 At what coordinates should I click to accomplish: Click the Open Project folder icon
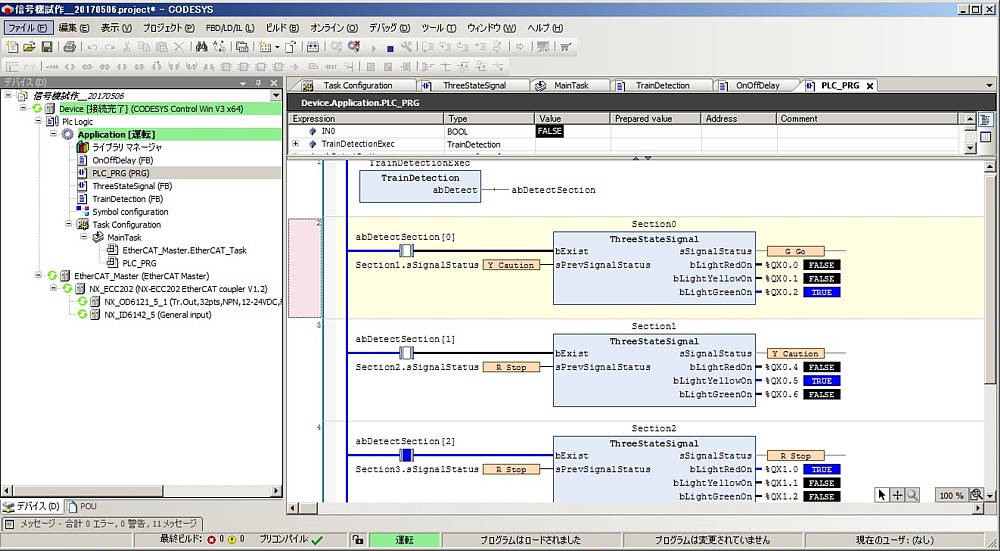29,47
